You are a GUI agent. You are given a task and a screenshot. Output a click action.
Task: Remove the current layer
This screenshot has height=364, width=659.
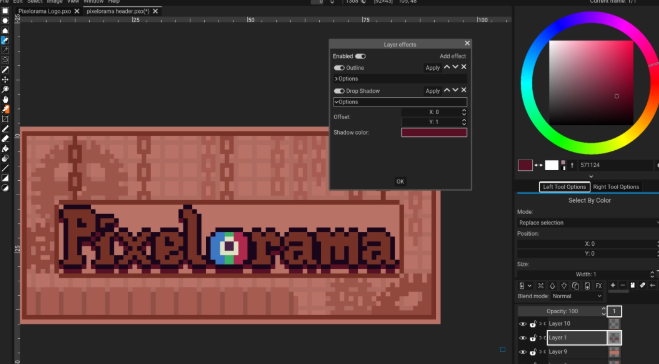(x=541, y=286)
